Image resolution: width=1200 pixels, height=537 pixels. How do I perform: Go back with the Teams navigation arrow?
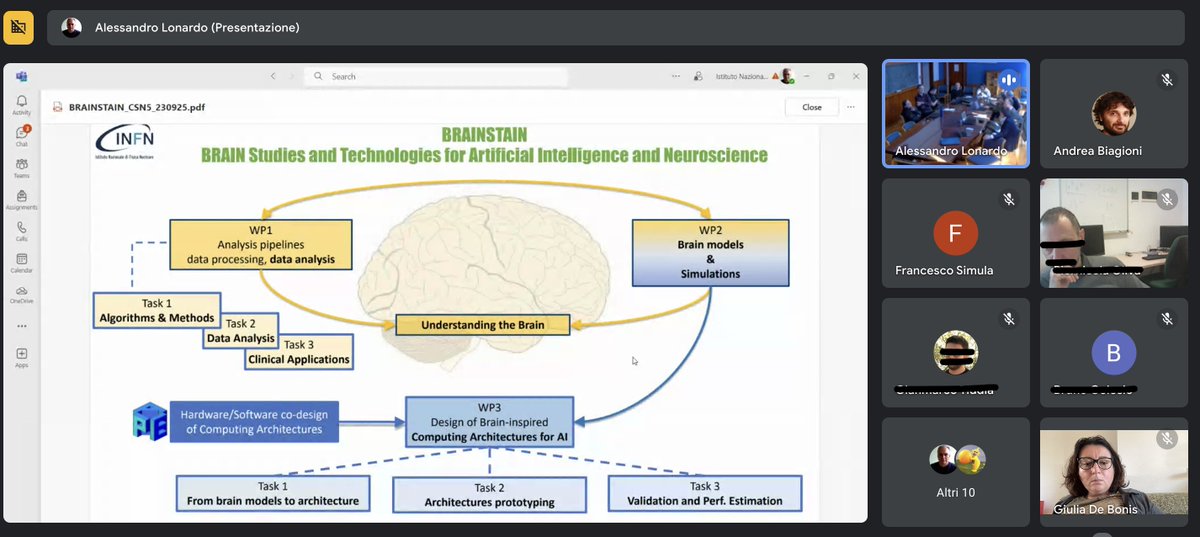click(273, 76)
